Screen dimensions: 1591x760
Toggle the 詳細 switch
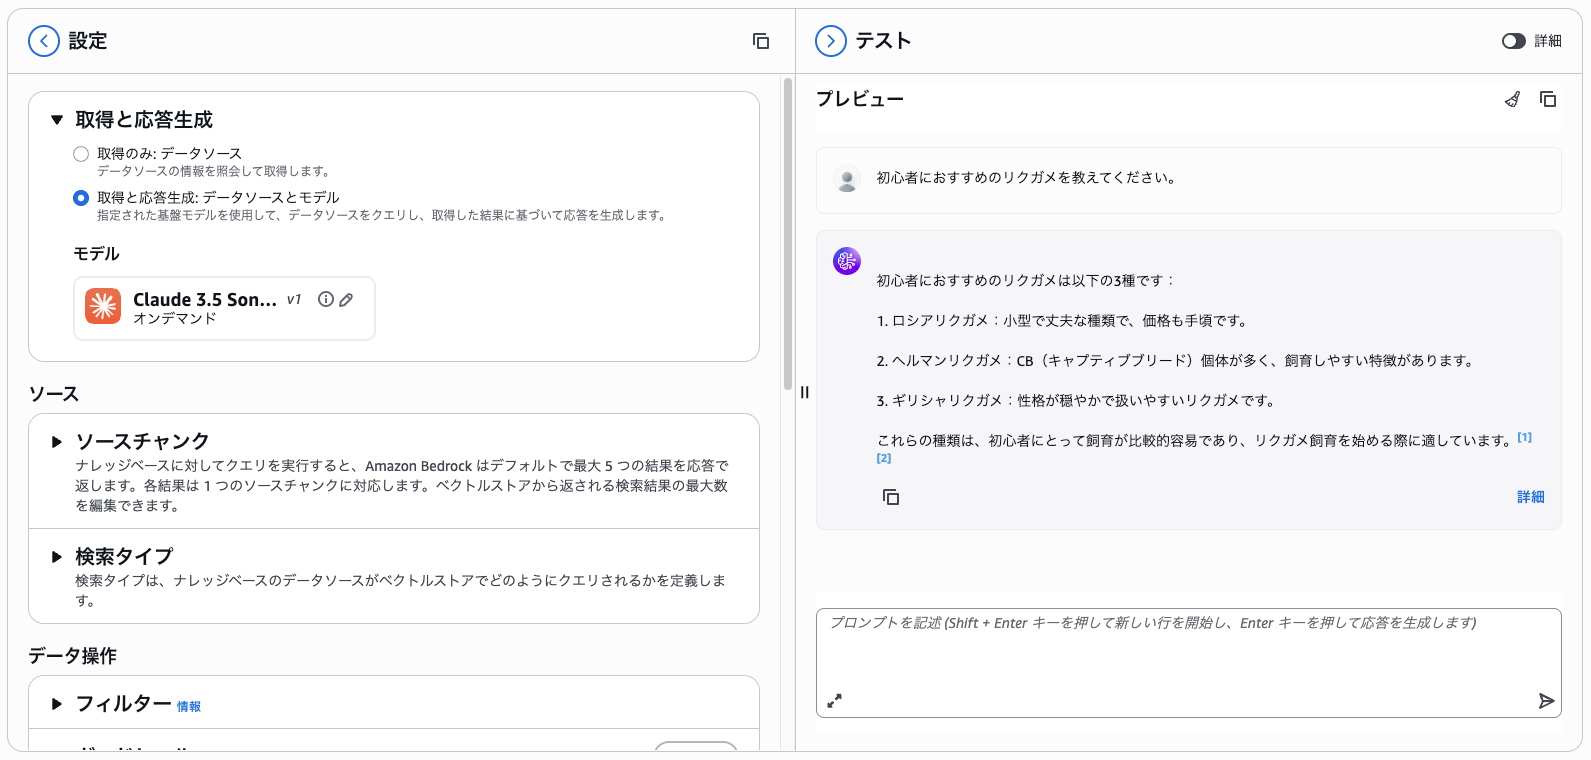point(1514,41)
